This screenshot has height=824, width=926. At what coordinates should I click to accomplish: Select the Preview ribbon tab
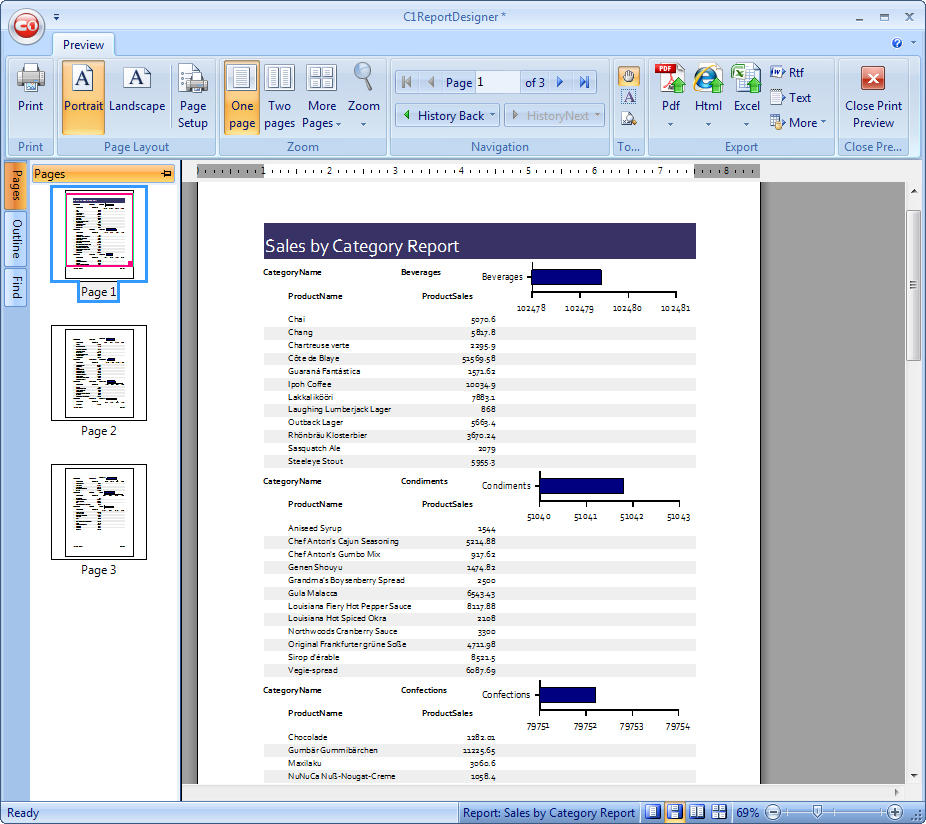pyautogui.click(x=84, y=44)
